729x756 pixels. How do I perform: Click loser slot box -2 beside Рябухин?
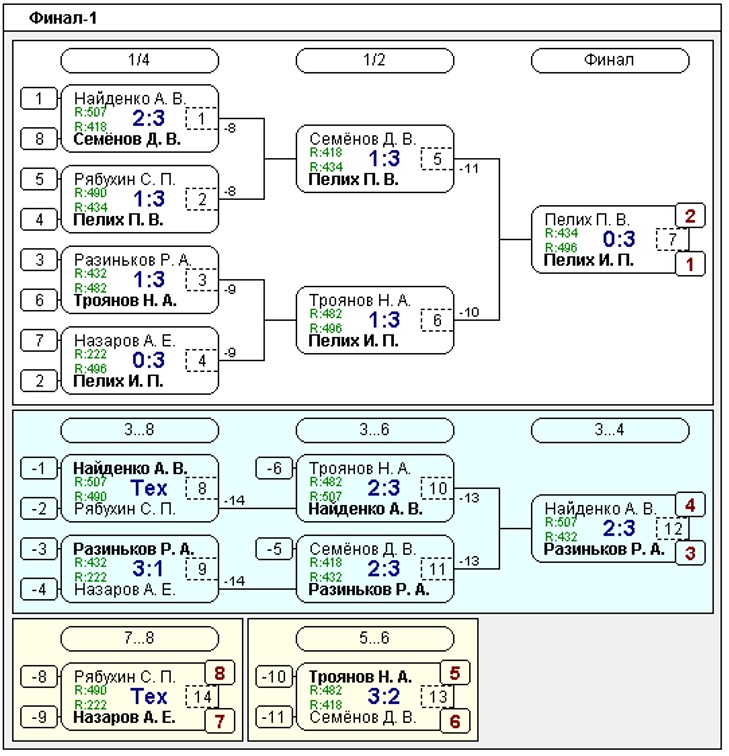pos(39,509)
